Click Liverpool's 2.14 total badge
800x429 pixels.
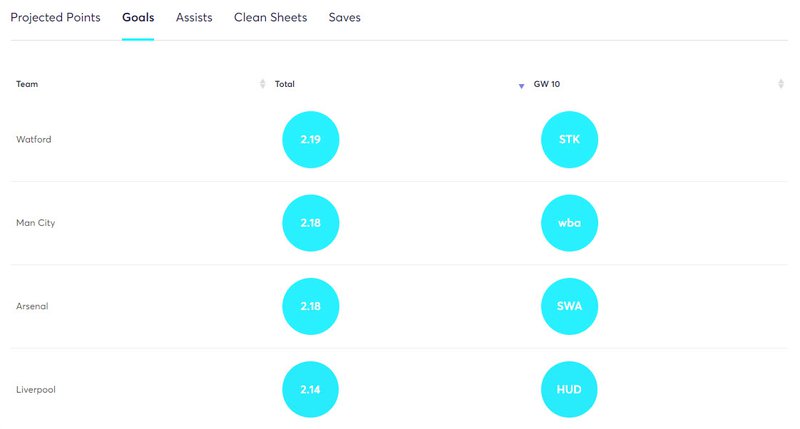point(310,390)
